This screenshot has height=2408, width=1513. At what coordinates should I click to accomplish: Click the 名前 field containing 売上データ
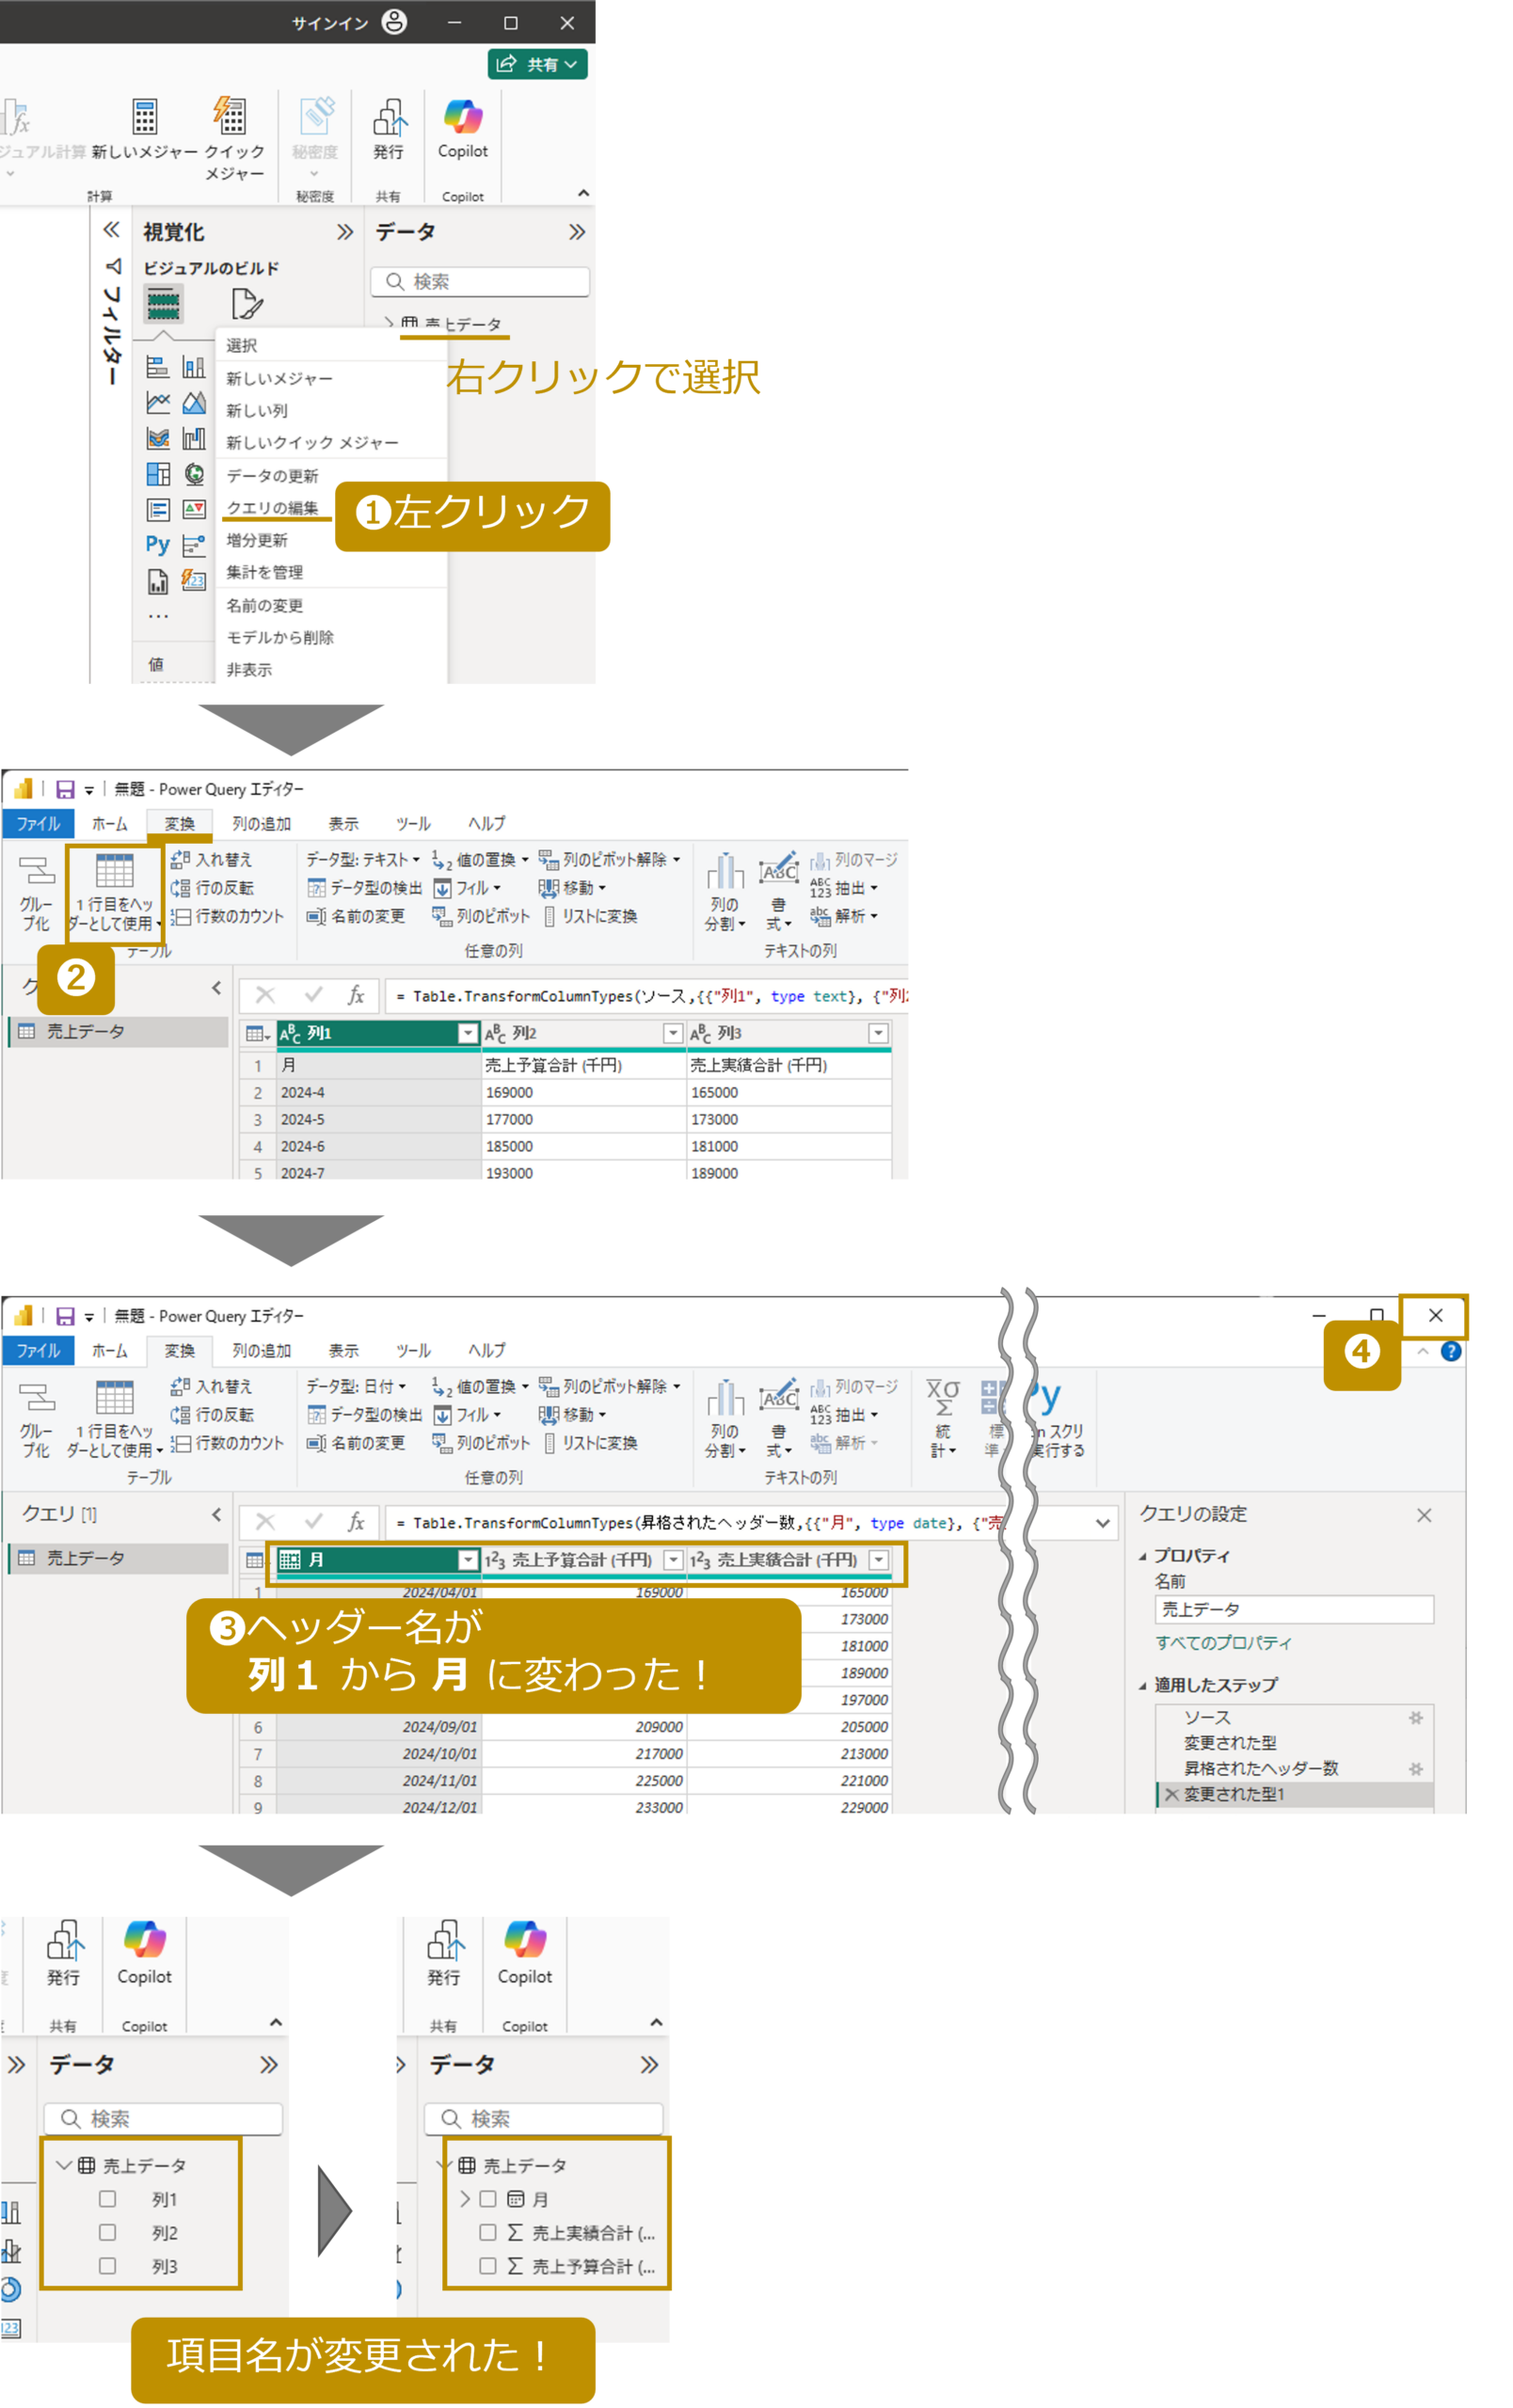[x=1293, y=1609]
